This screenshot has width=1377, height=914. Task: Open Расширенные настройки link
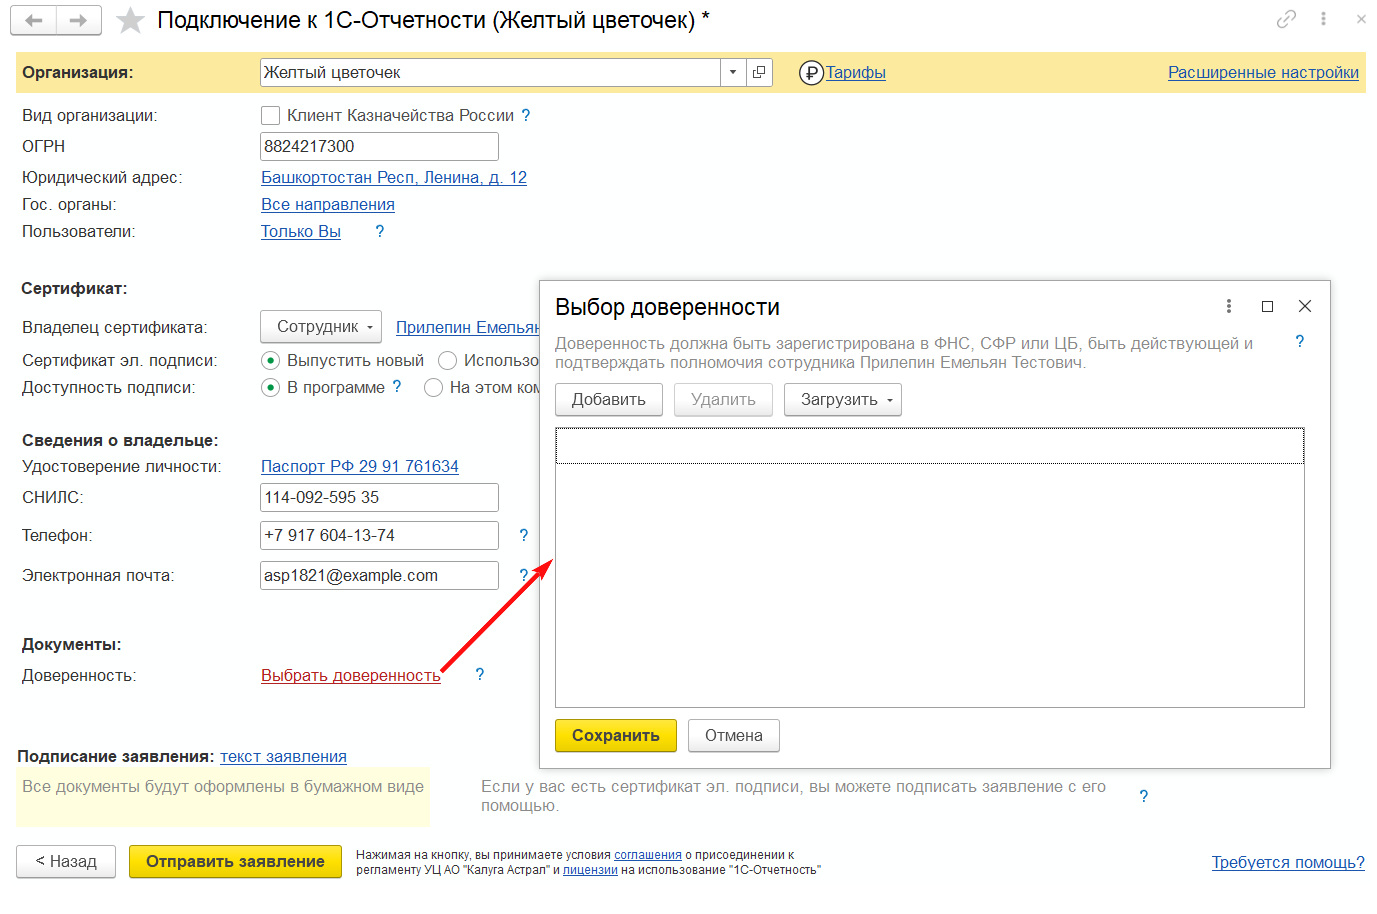1263,73
